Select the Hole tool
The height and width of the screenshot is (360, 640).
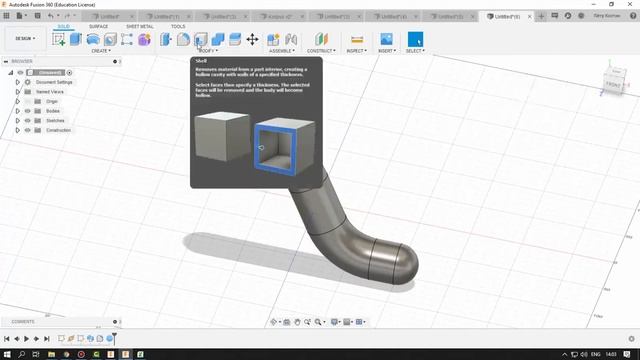click(110, 39)
